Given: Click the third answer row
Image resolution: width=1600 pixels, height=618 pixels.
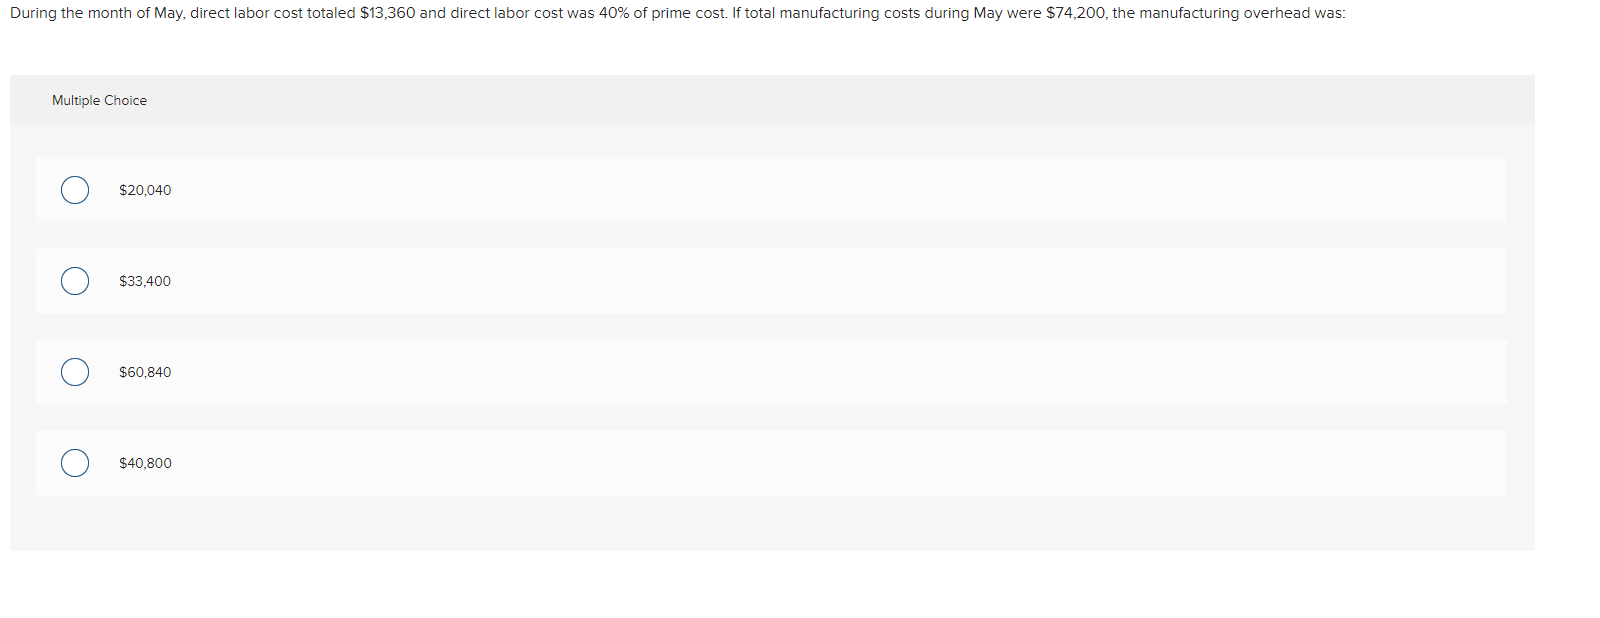Looking at the screenshot, I should click(770, 372).
